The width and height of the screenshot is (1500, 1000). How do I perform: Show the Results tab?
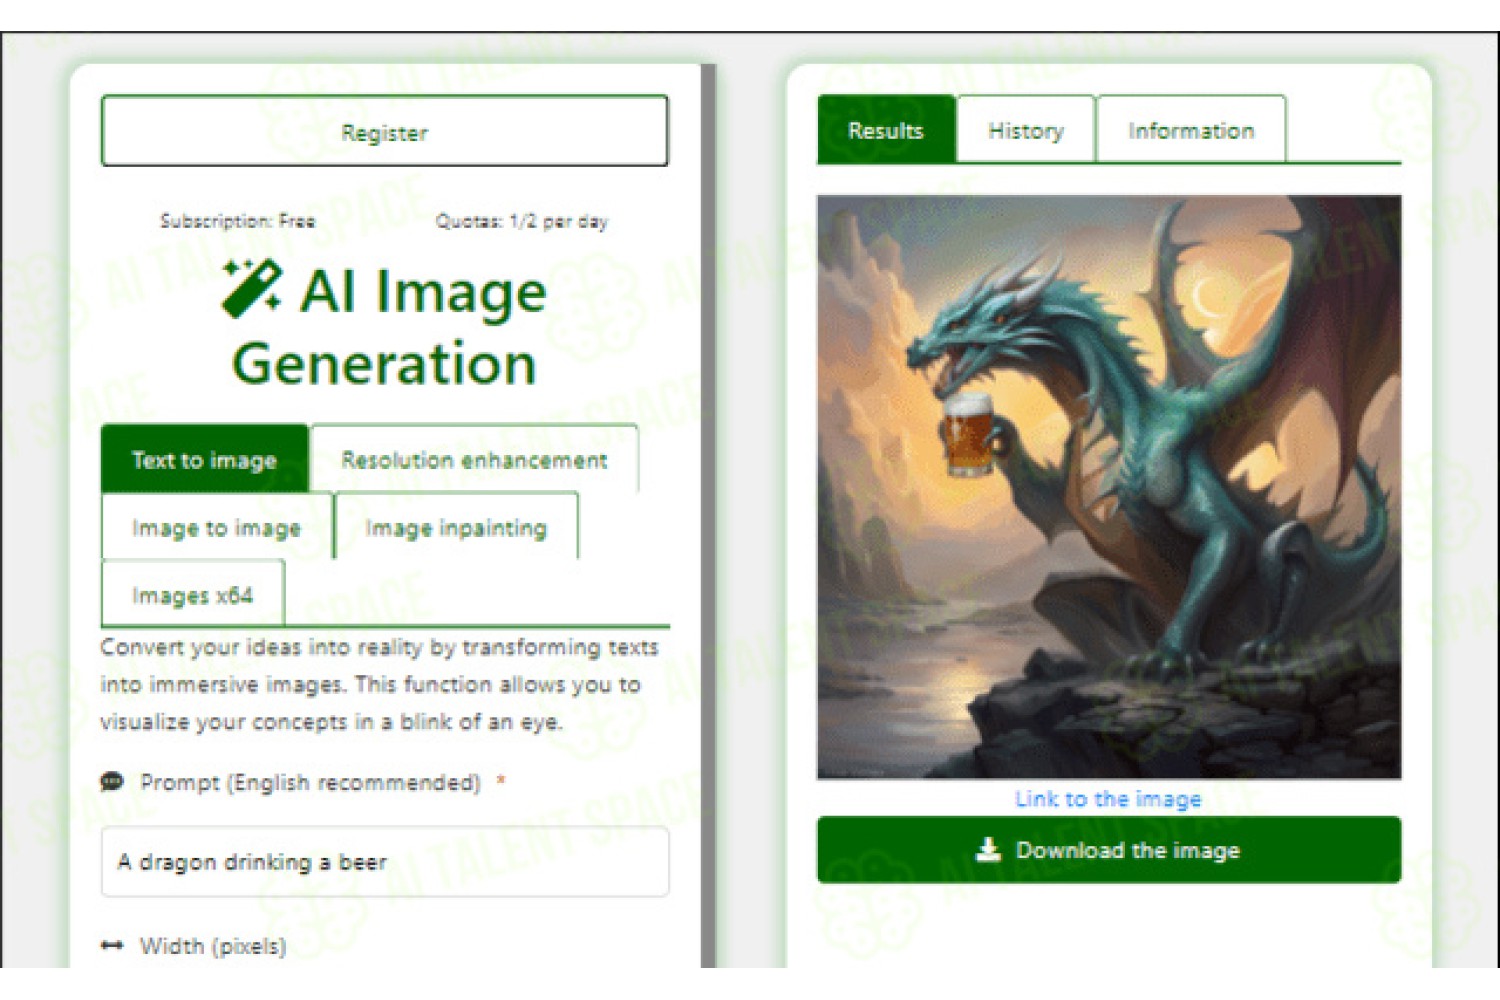coord(886,130)
